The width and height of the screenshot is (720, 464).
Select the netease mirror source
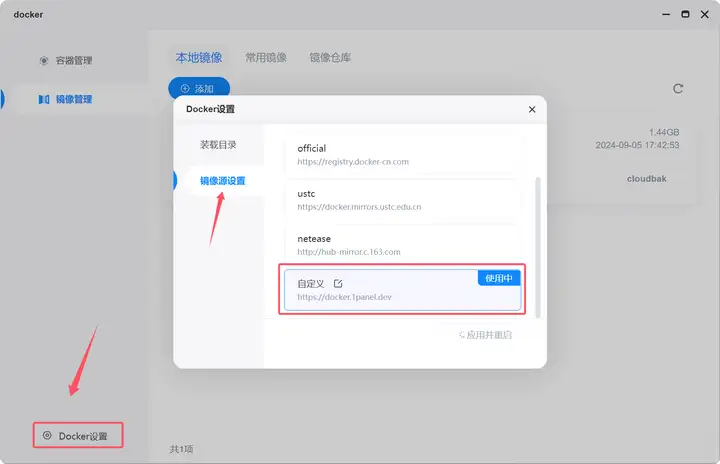click(402, 245)
